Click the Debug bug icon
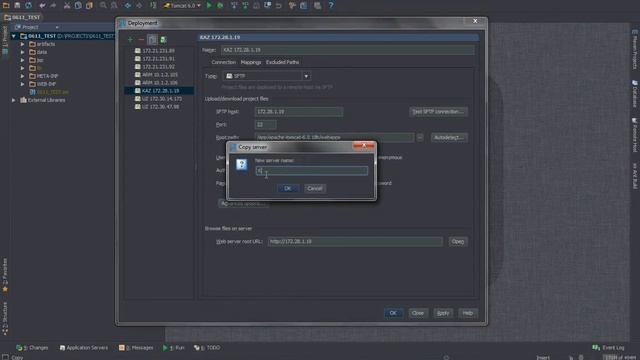 coord(220,5)
